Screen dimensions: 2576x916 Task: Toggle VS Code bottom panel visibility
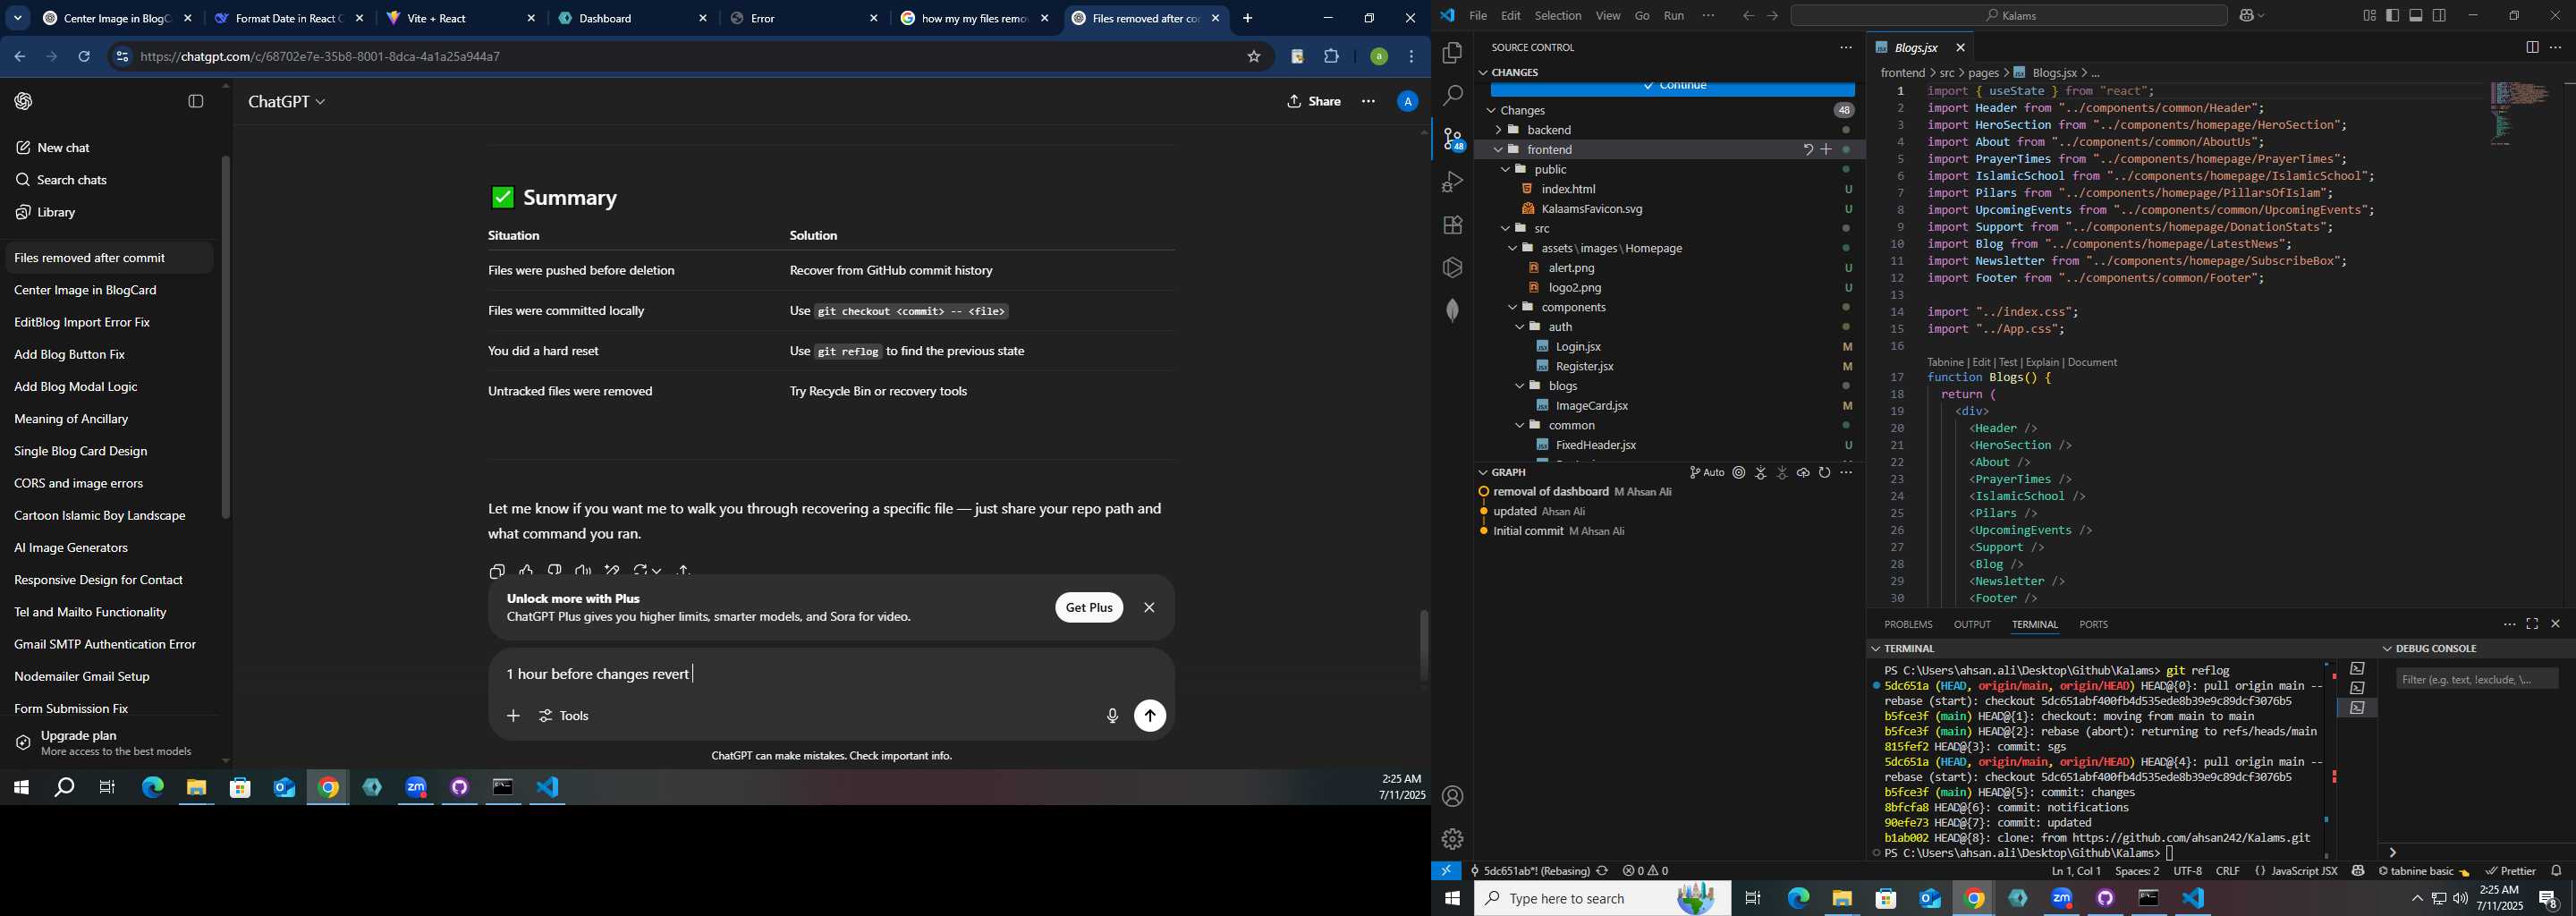click(x=2416, y=16)
